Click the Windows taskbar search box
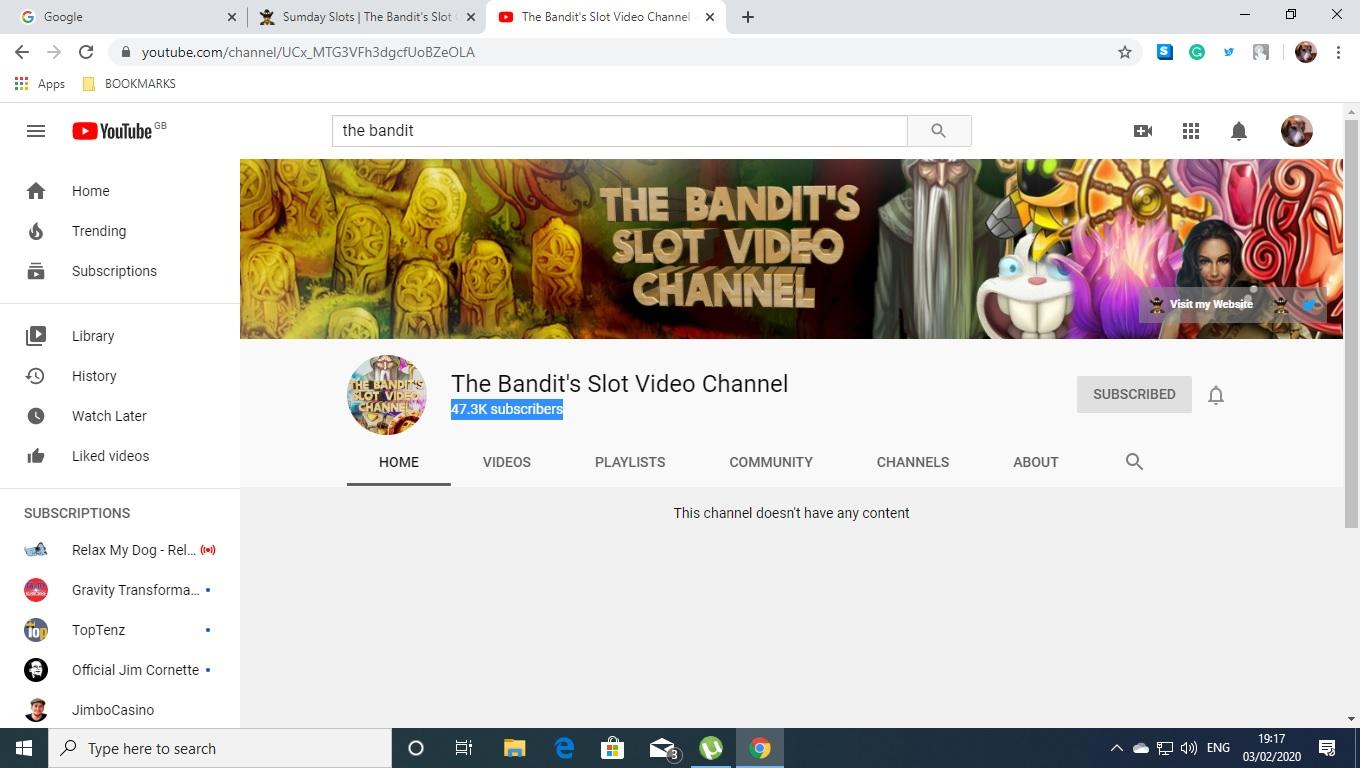The image size is (1360, 768). click(220, 748)
